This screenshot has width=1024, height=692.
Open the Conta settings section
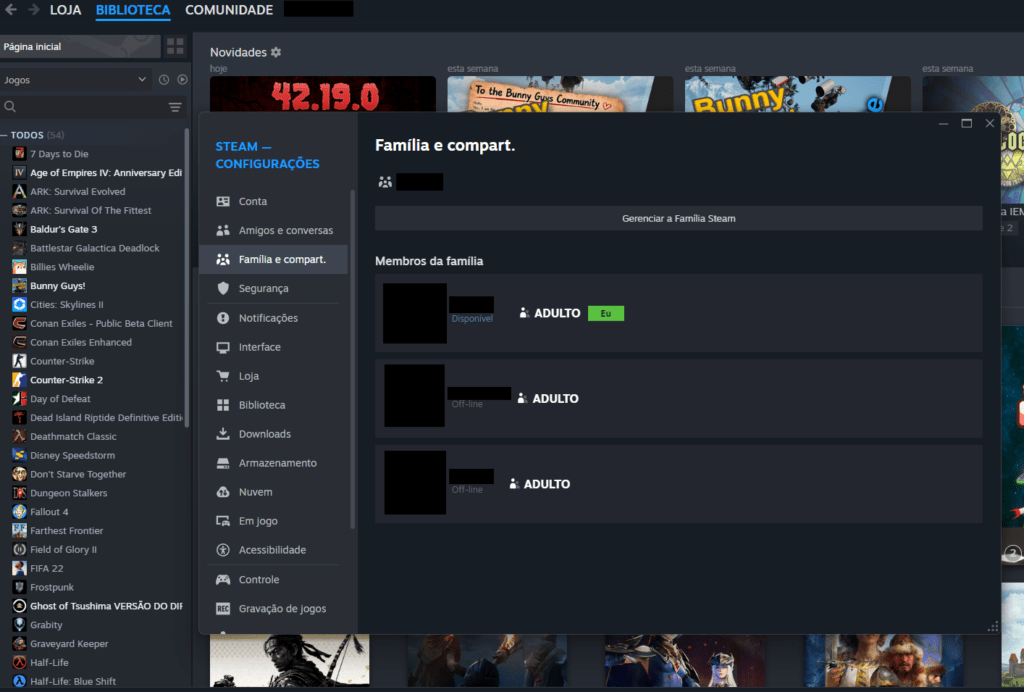tap(273, 201)
